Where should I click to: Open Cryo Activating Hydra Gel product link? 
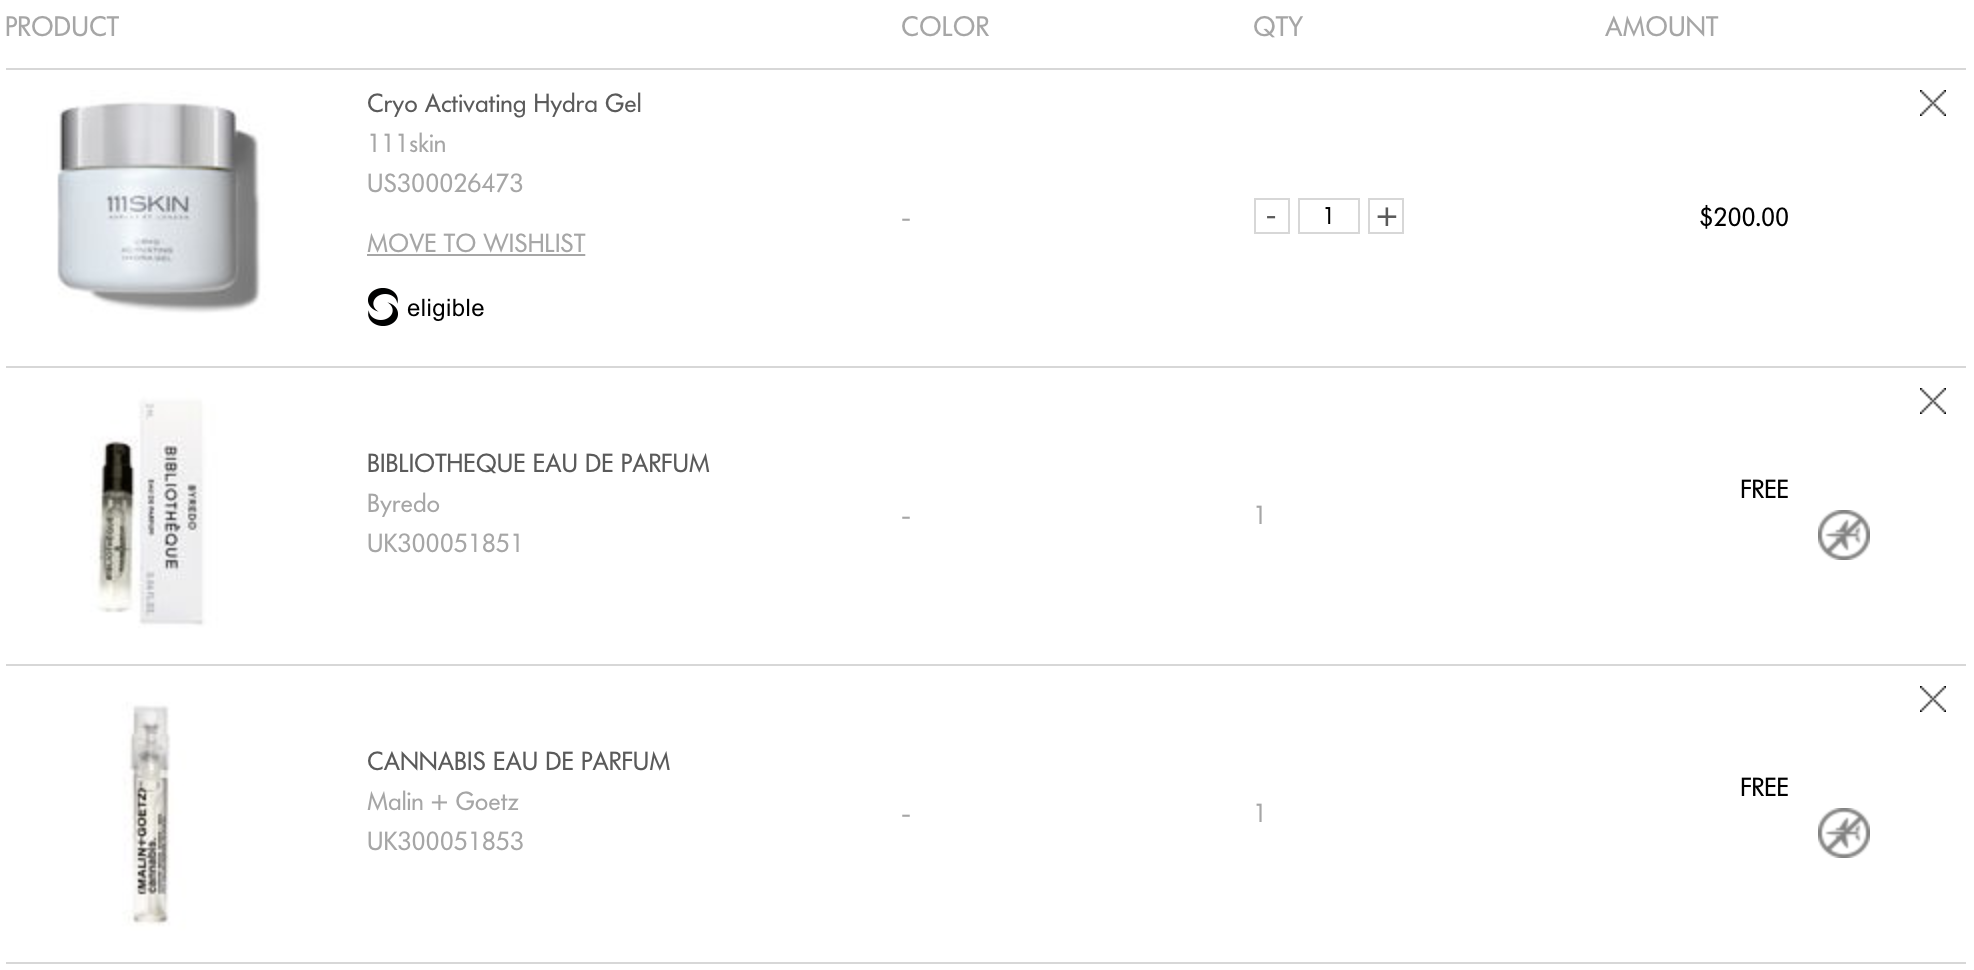(x=504, y=104)
